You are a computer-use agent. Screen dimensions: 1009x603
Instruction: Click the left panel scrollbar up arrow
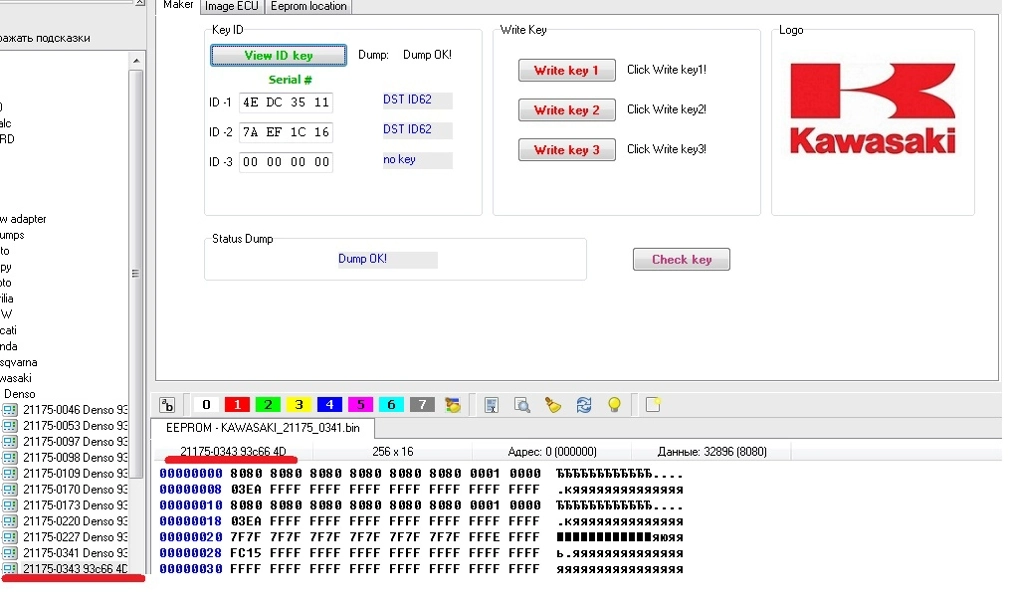[x=136, y=61]
